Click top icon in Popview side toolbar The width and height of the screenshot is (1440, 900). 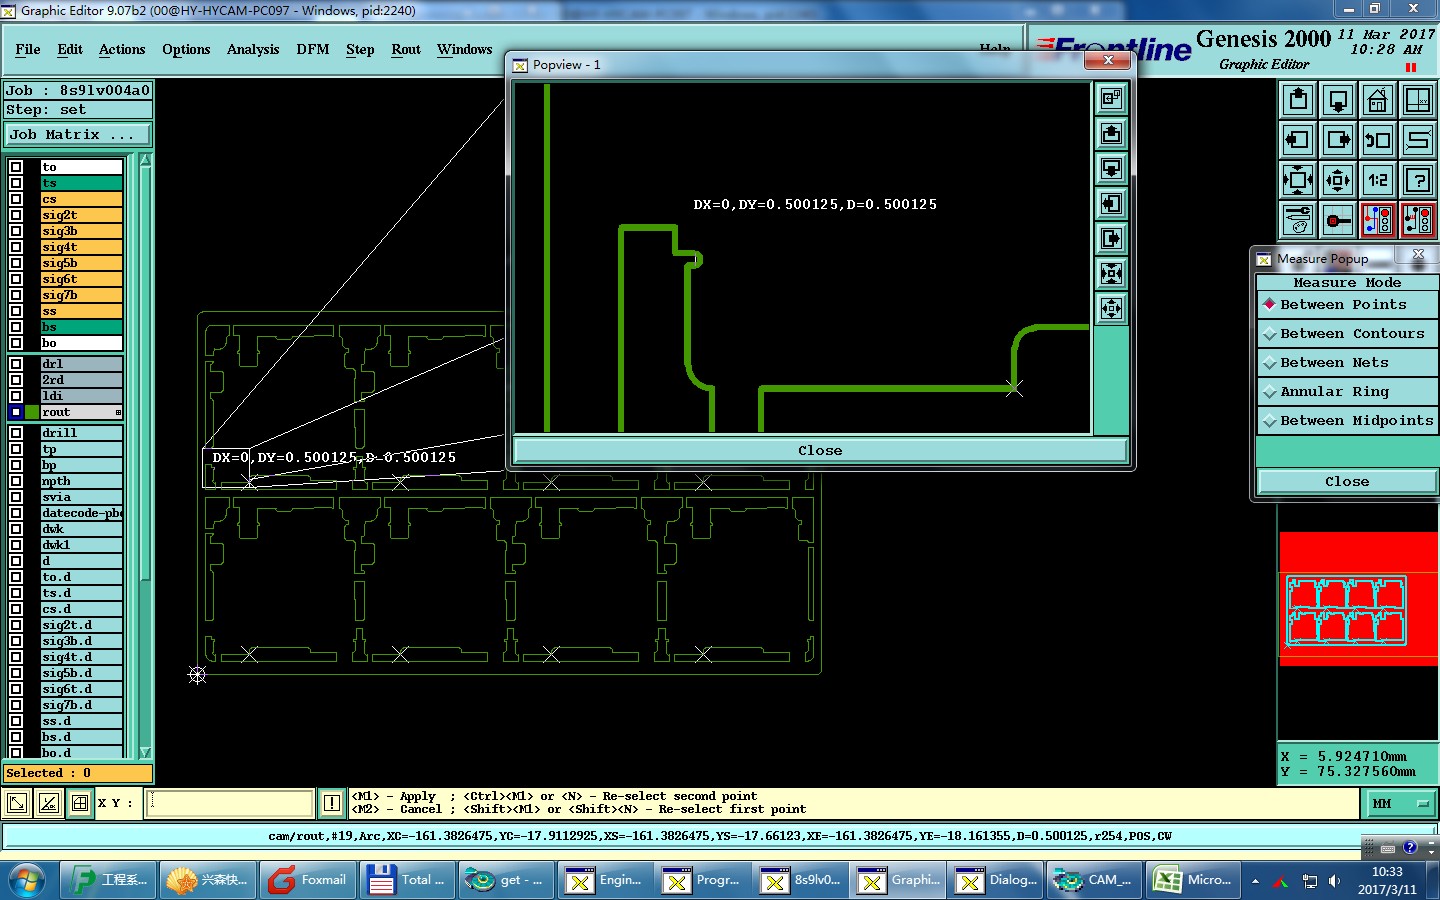(x=1111, y=99)
